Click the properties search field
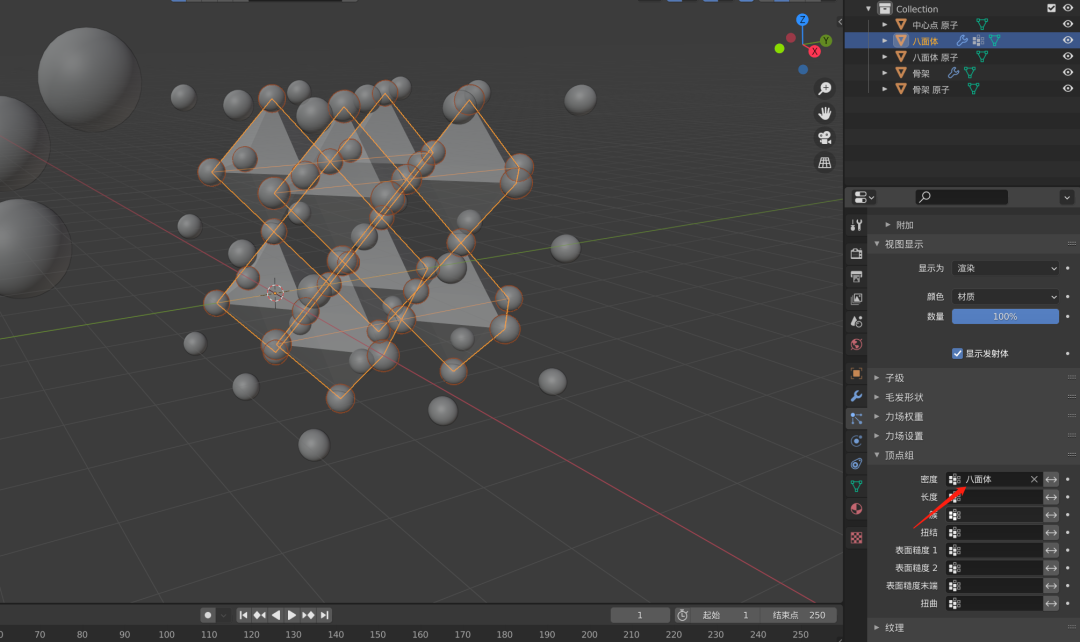 pos(962,198)
